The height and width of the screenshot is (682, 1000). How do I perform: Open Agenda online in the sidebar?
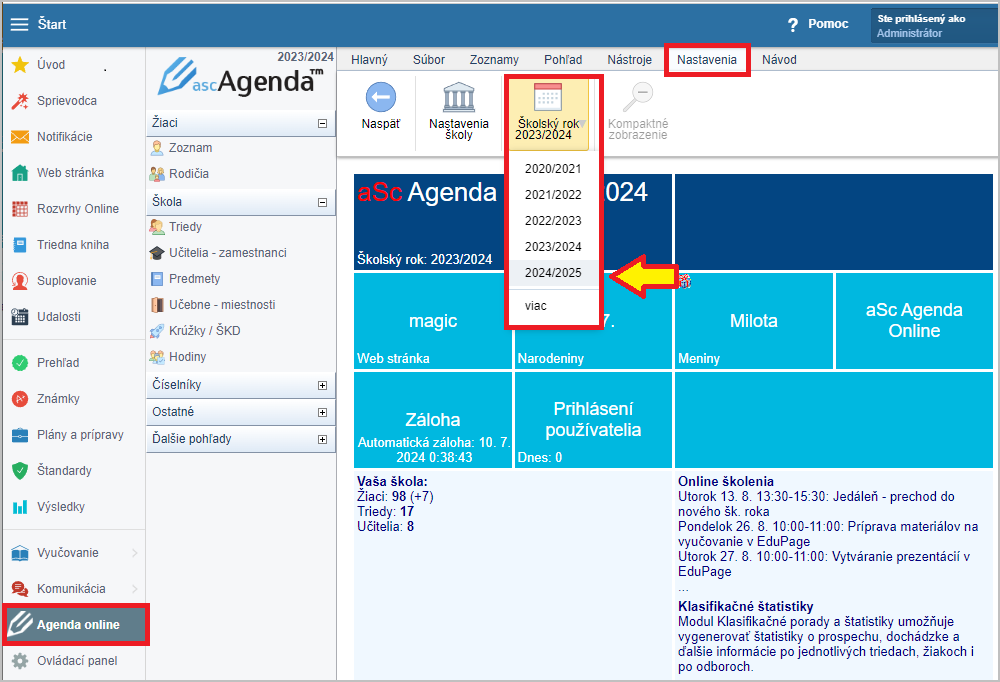[75, 625]
